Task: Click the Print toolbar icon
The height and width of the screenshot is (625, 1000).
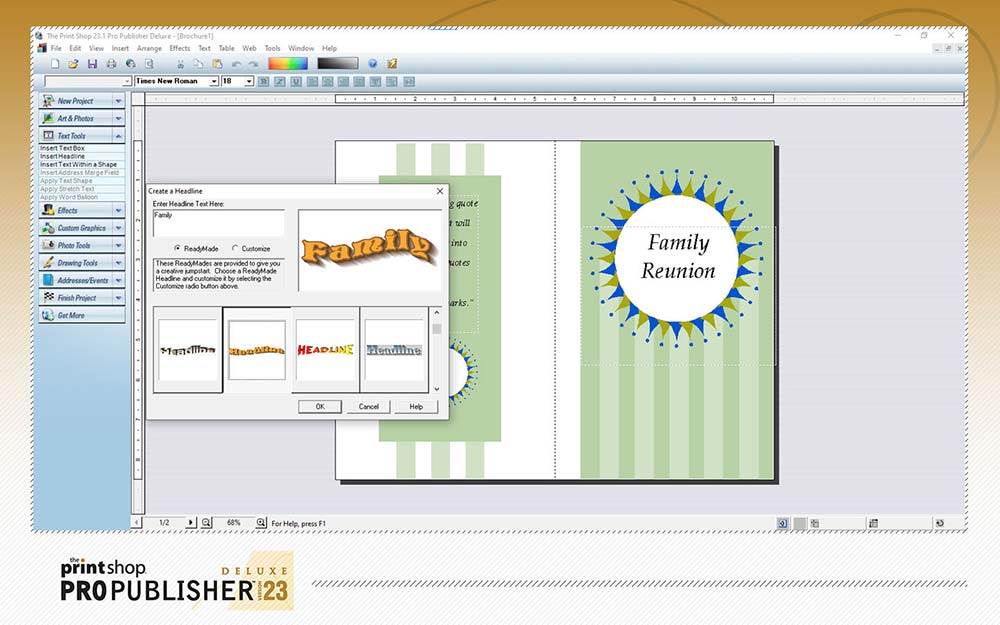Action: click(x=112, y=64)
